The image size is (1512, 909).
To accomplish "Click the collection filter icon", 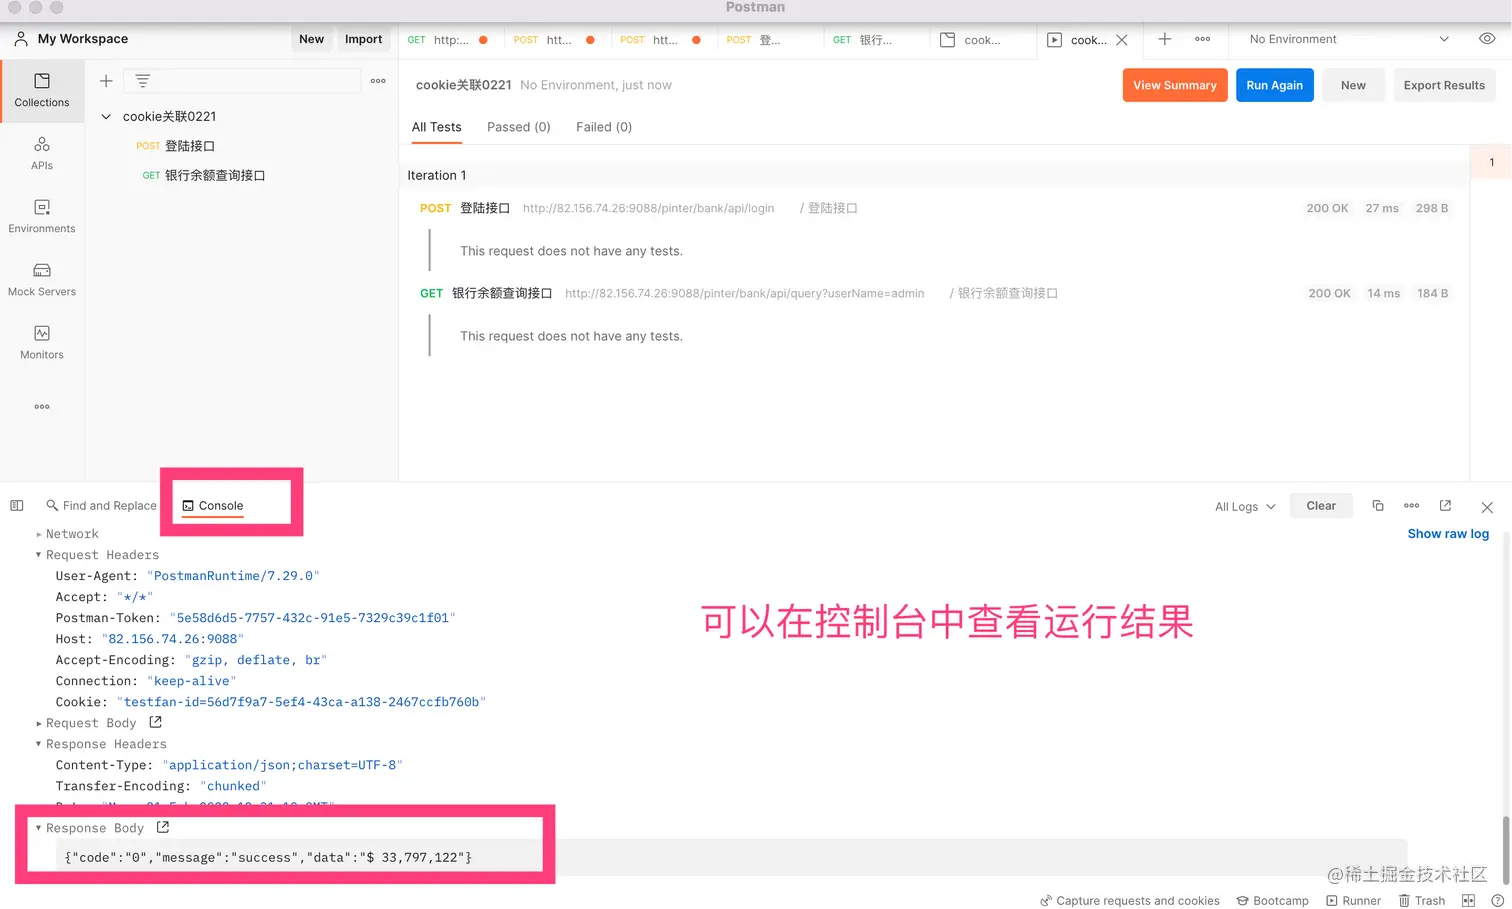I will click(143, 81).
